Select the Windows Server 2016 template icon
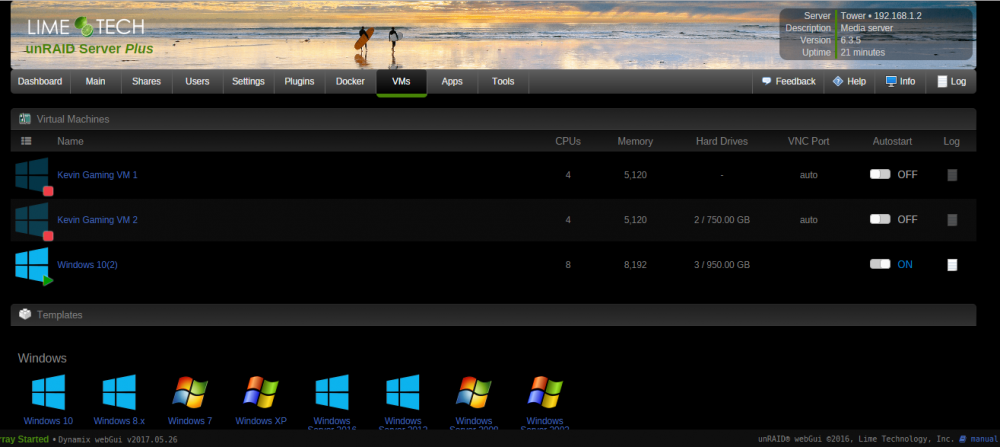The image size is (1000, 447). click(x=332, y=392)
